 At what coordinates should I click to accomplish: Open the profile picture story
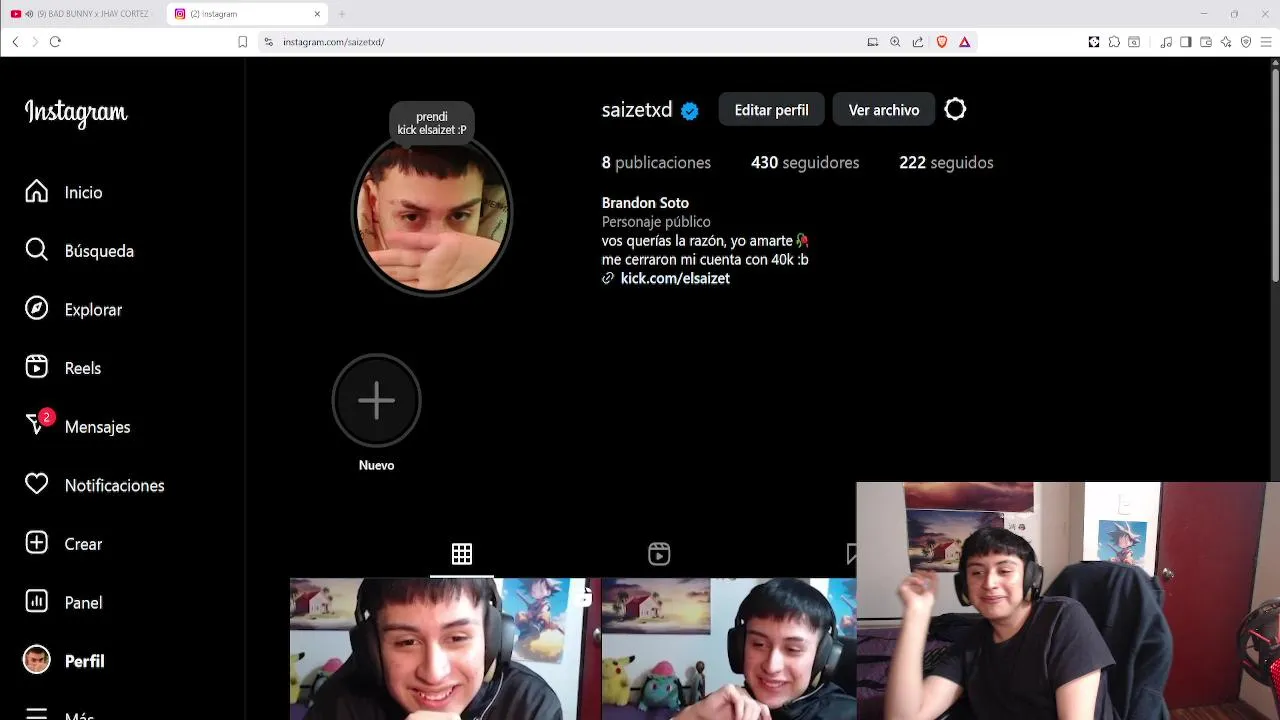pyautogui.click(x=432, y=213)
